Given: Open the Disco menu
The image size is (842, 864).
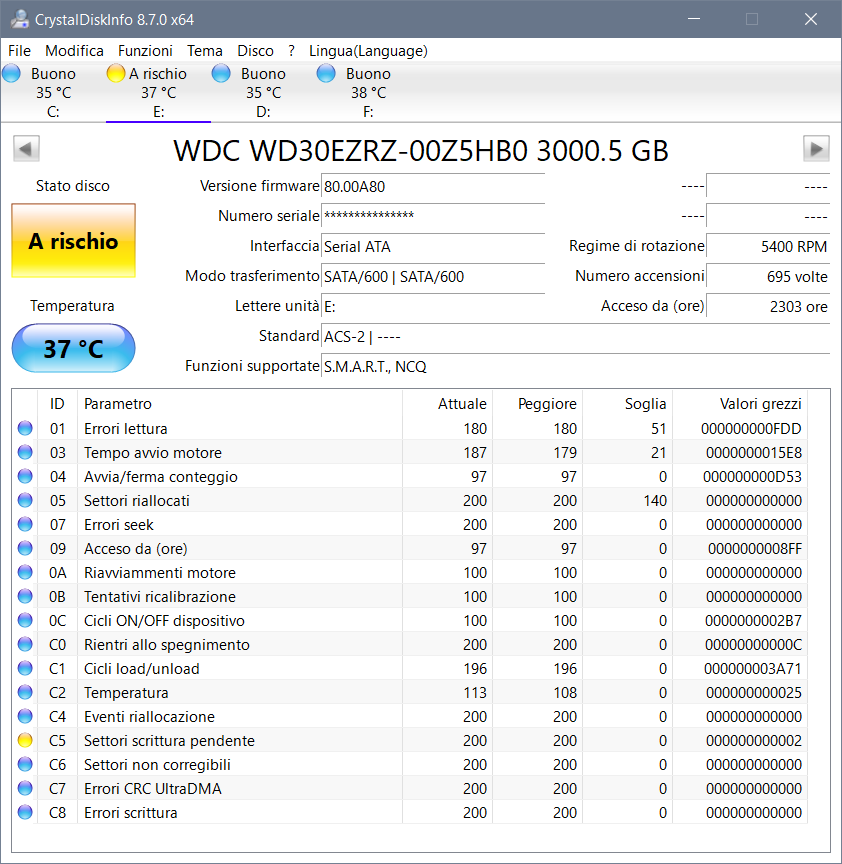Looking at the screenshot, I should pos(255,51).
